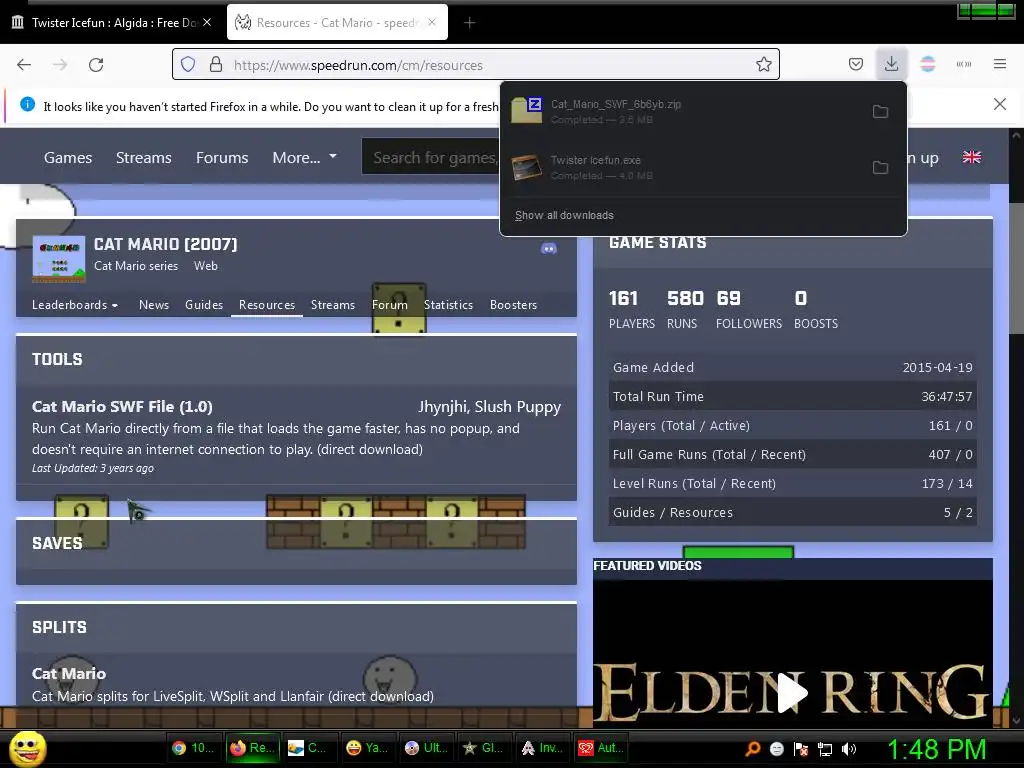This screenshot has width=1024, height=768.
Task: Click the site security padlock icon
Action: [x=216, y=65]
